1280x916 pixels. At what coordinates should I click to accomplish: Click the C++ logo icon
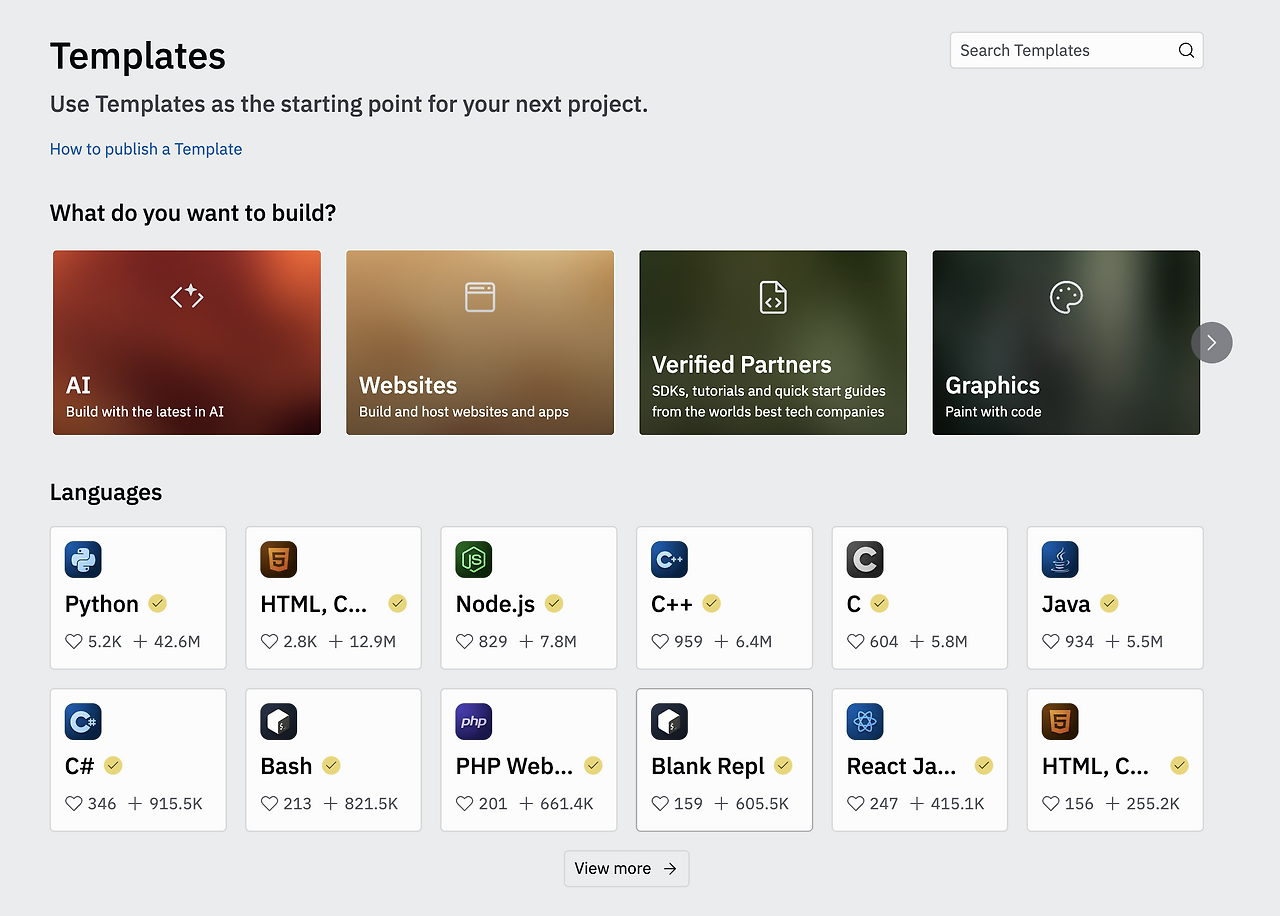[x=669, y=560]
